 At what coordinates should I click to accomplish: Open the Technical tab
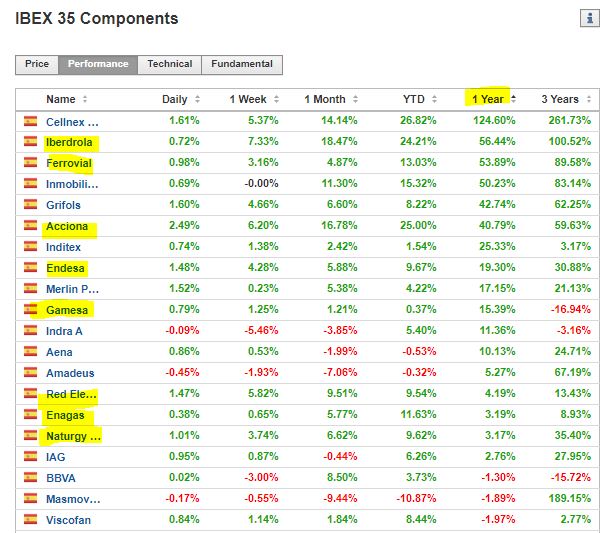[x=170, y=64]
